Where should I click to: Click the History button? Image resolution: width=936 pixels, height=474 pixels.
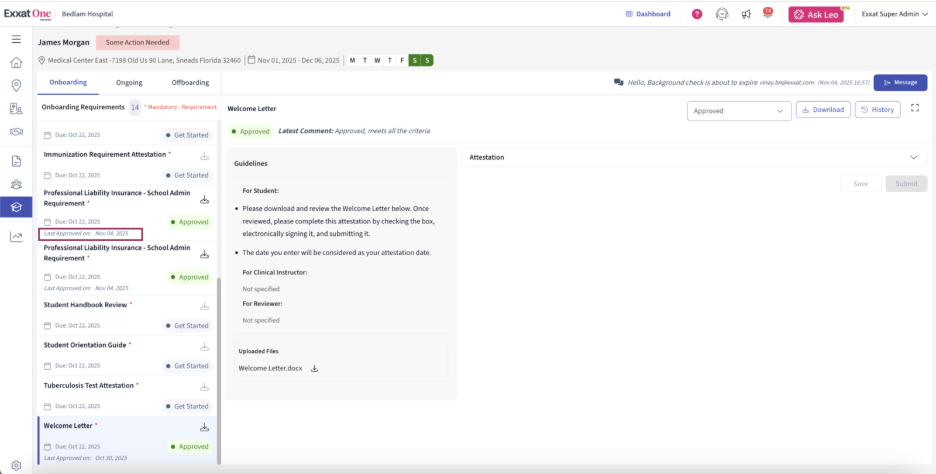pos(877,109)
